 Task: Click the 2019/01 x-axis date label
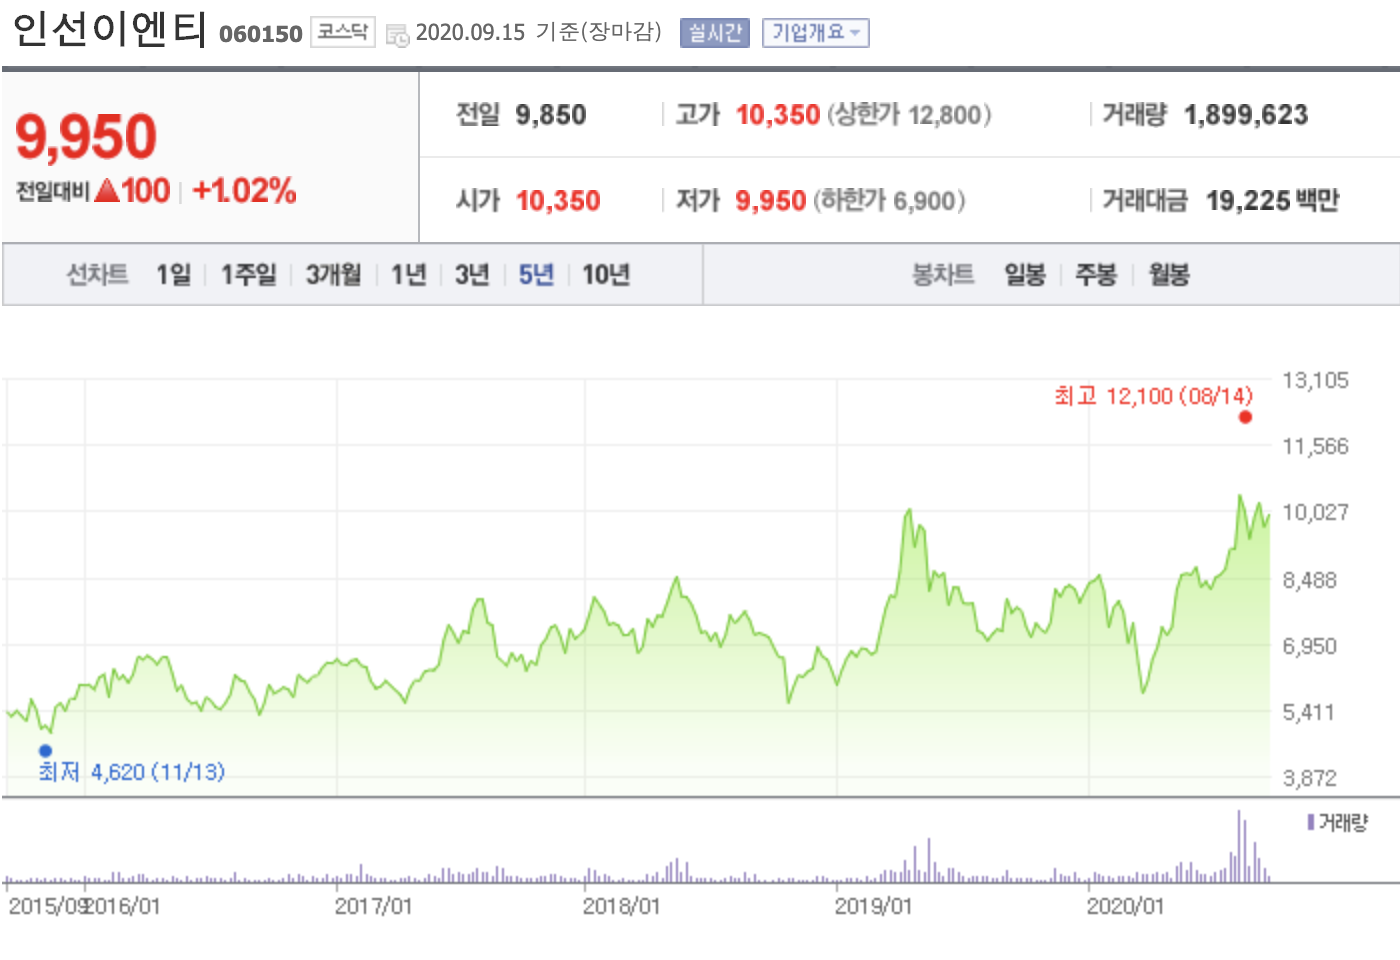coord(873,906)
